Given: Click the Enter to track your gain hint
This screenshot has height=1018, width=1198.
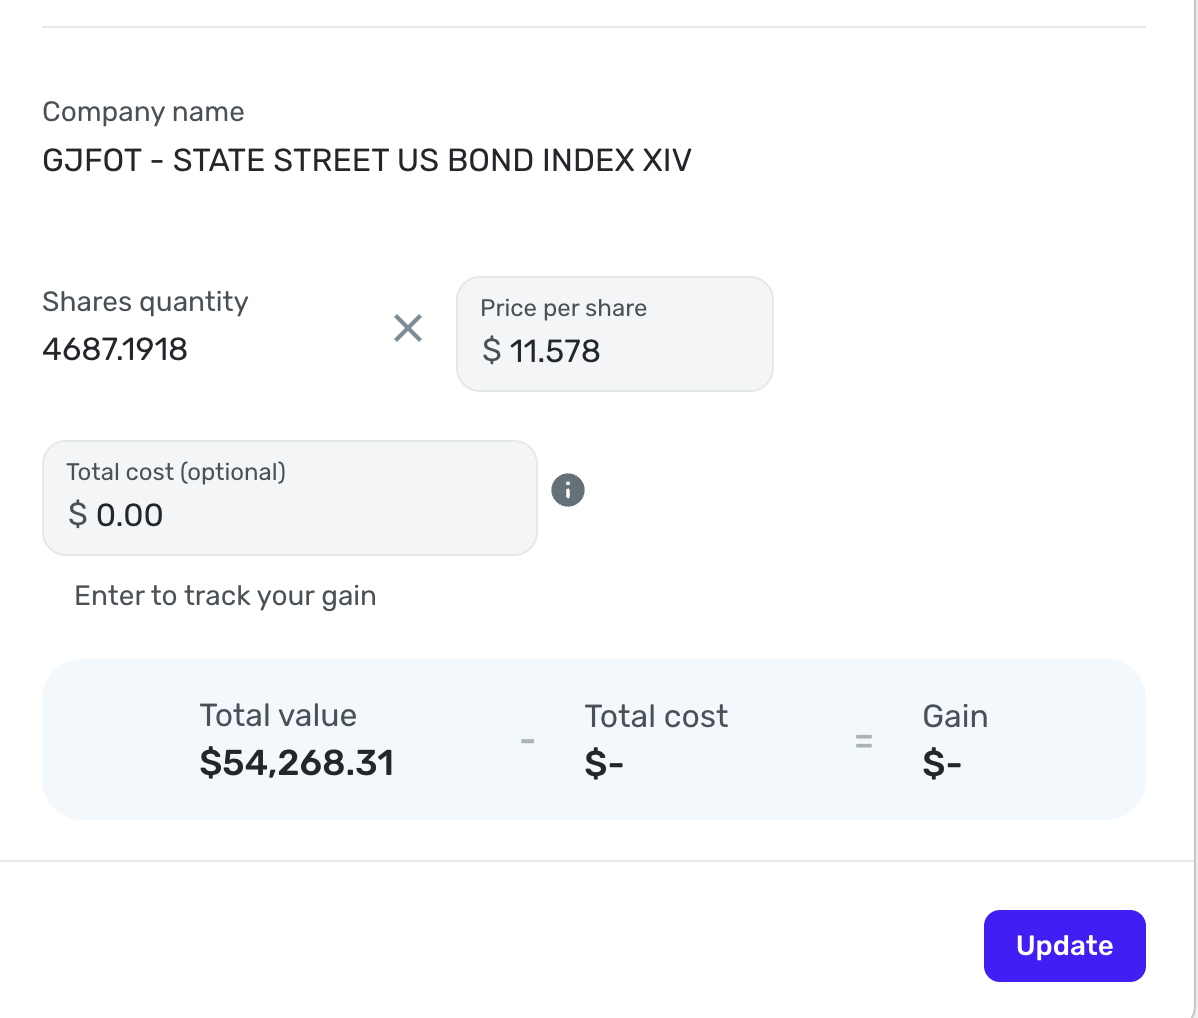Looking at the screenshot, I should [225, 596].
